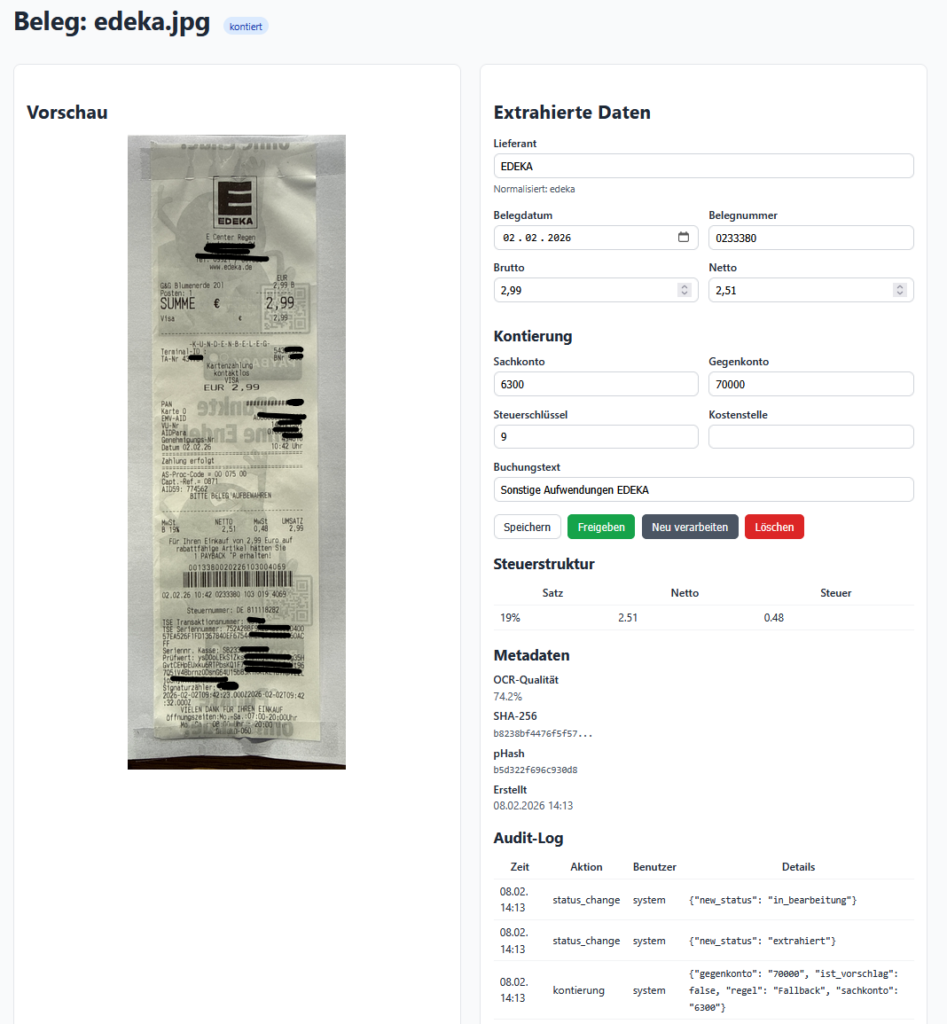The height and width of the screenshot is (1024, 947).
Task: Click the Belegdatum date text field
Action: (x=580, y=238)
